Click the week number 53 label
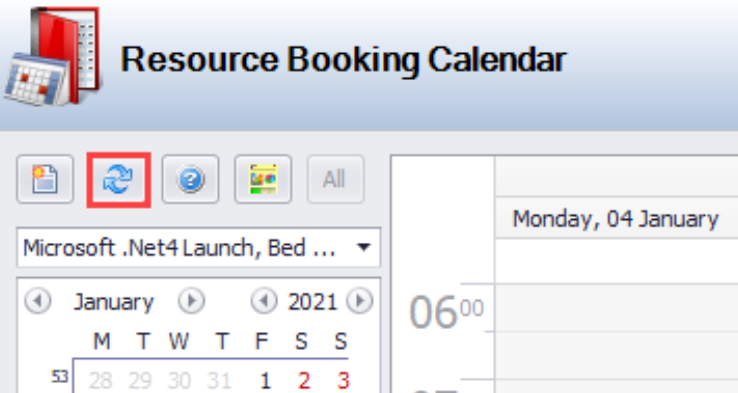Image resolution: width=738 pixels, height=393 pixels. point(59,377)
